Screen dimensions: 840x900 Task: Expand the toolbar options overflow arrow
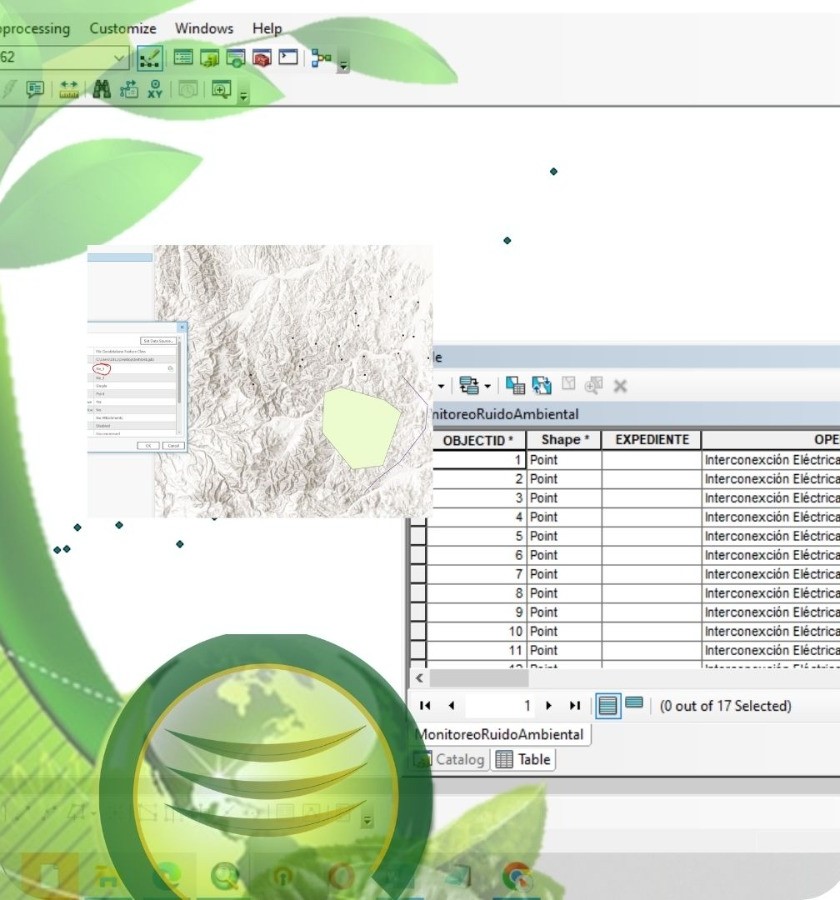pos(344,66)
